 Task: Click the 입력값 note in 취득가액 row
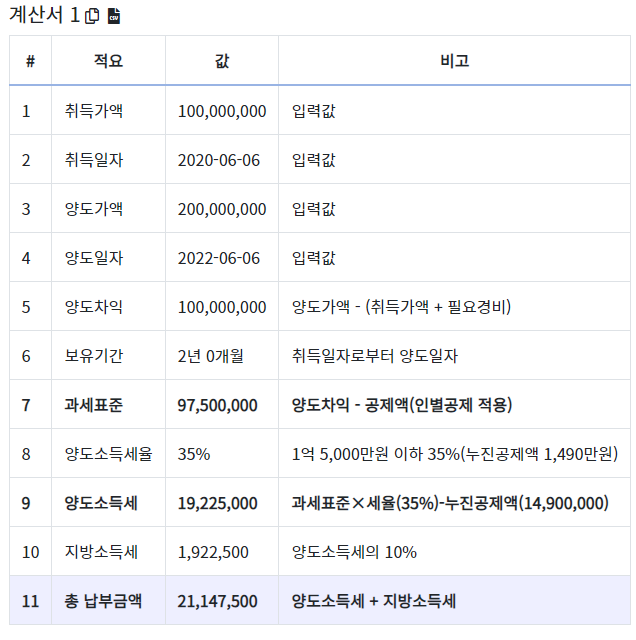point(314,111)
